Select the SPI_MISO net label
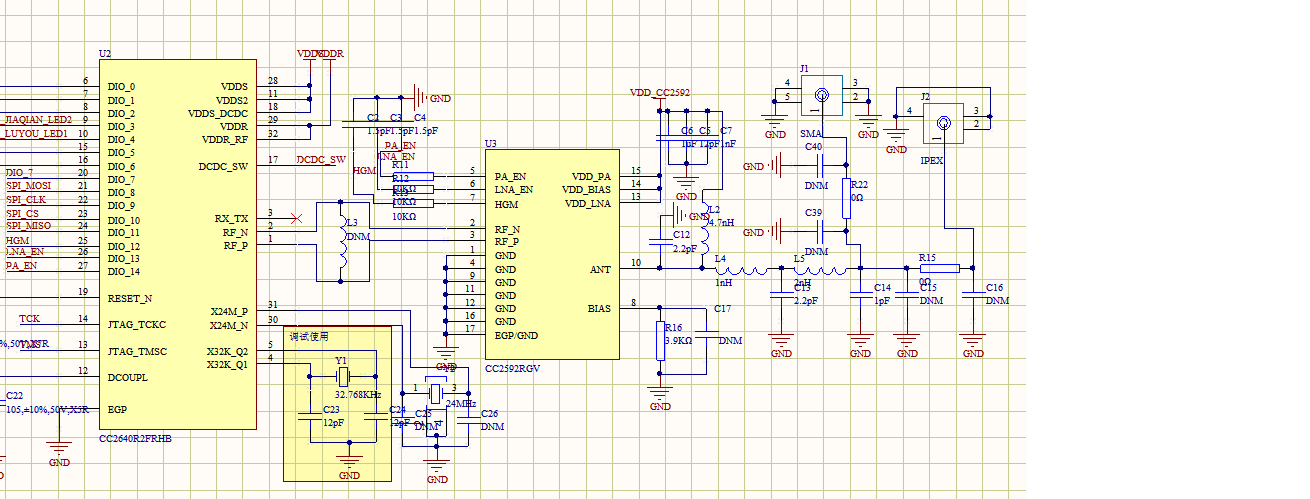Screen dimensions: 1310x499 tap(29, 225)
